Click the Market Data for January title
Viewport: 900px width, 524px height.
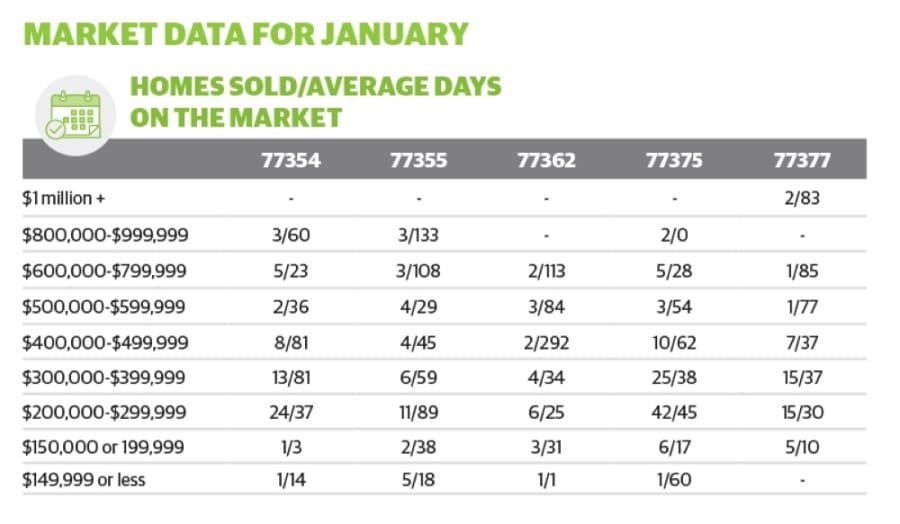pos(246,34)
